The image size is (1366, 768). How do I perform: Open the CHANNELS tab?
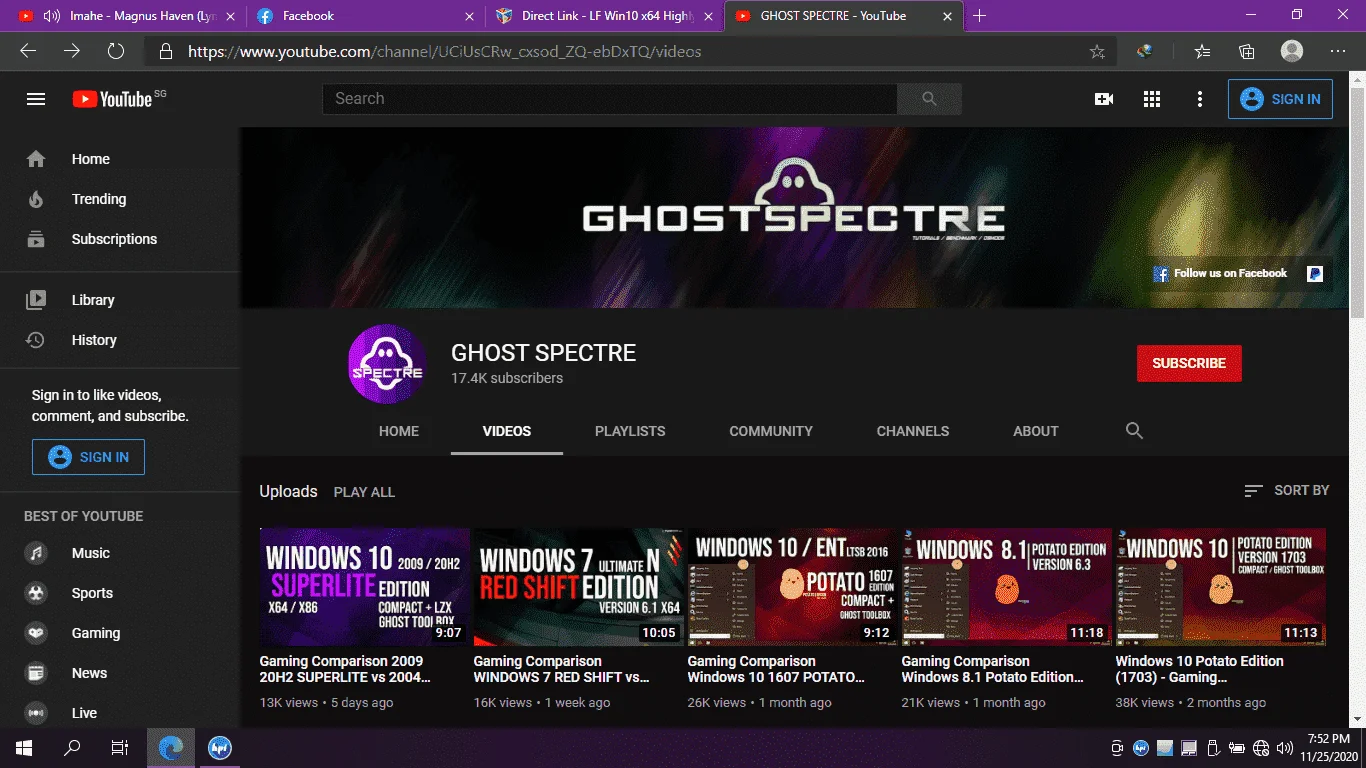(x=913, y=431)
